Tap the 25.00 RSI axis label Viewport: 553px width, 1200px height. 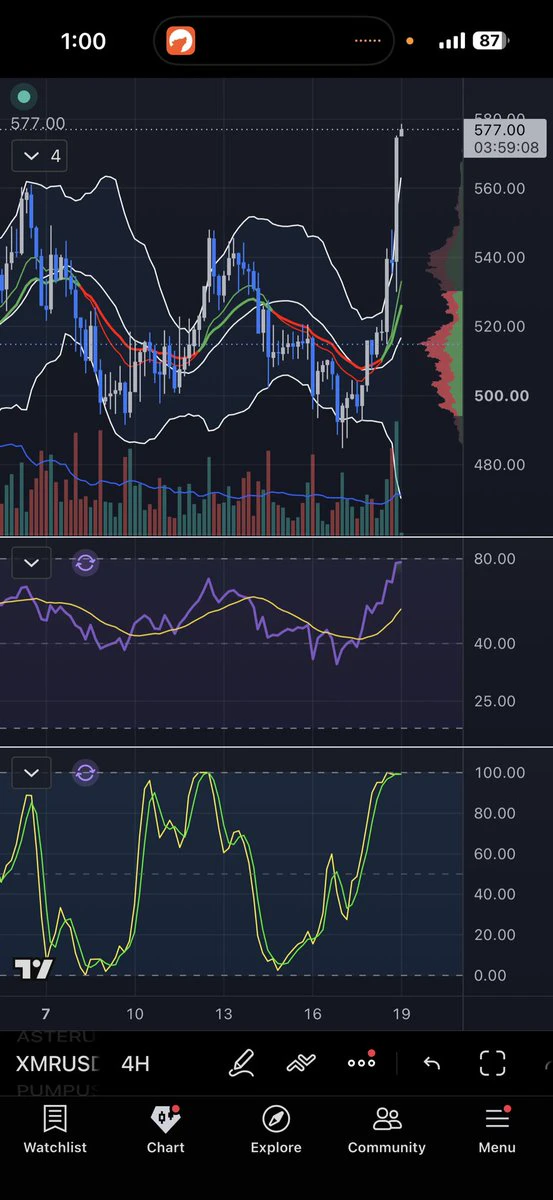pyautogui.click(x=495, y=700)
